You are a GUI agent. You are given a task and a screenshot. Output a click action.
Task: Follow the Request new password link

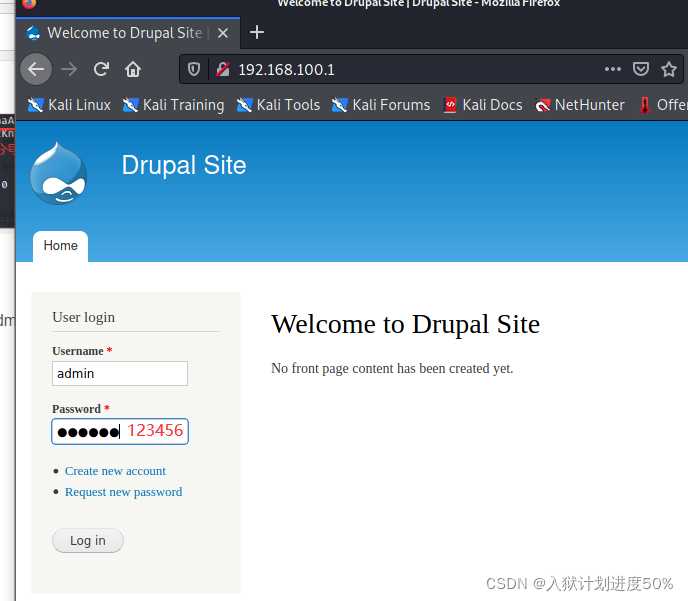tap(123, 492)
